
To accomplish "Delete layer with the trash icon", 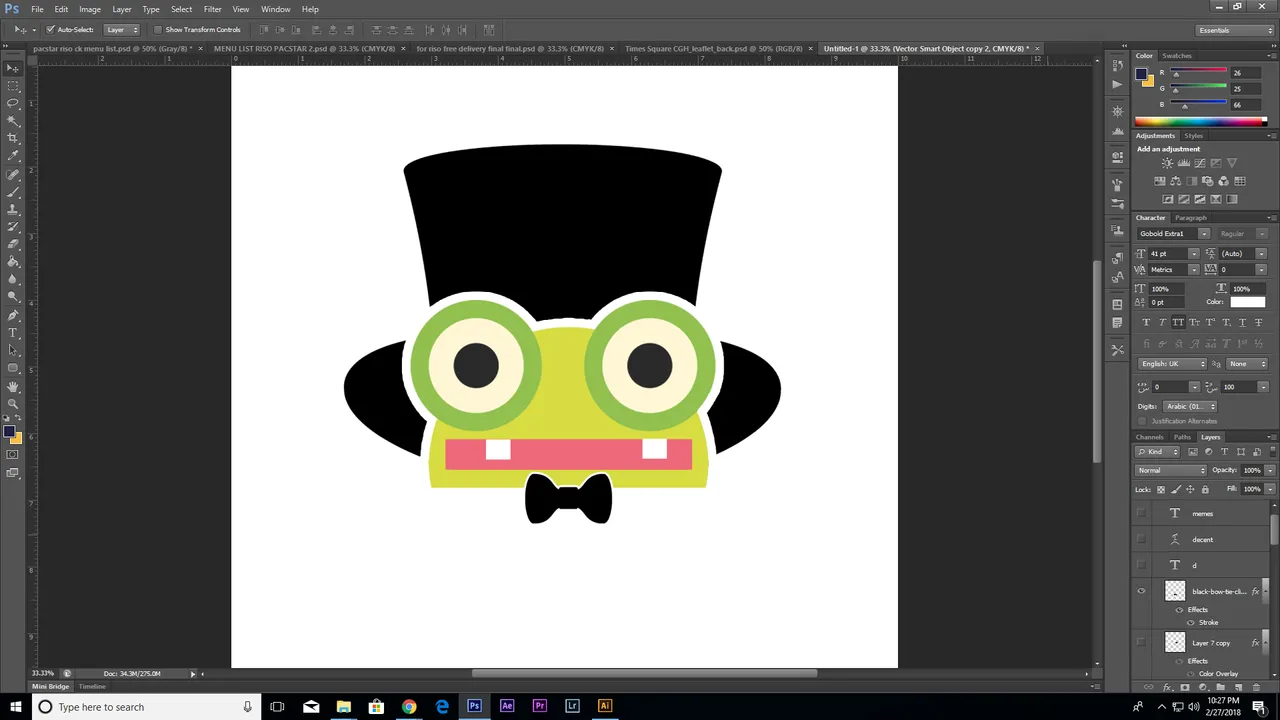I will (x=1257, y=688).
